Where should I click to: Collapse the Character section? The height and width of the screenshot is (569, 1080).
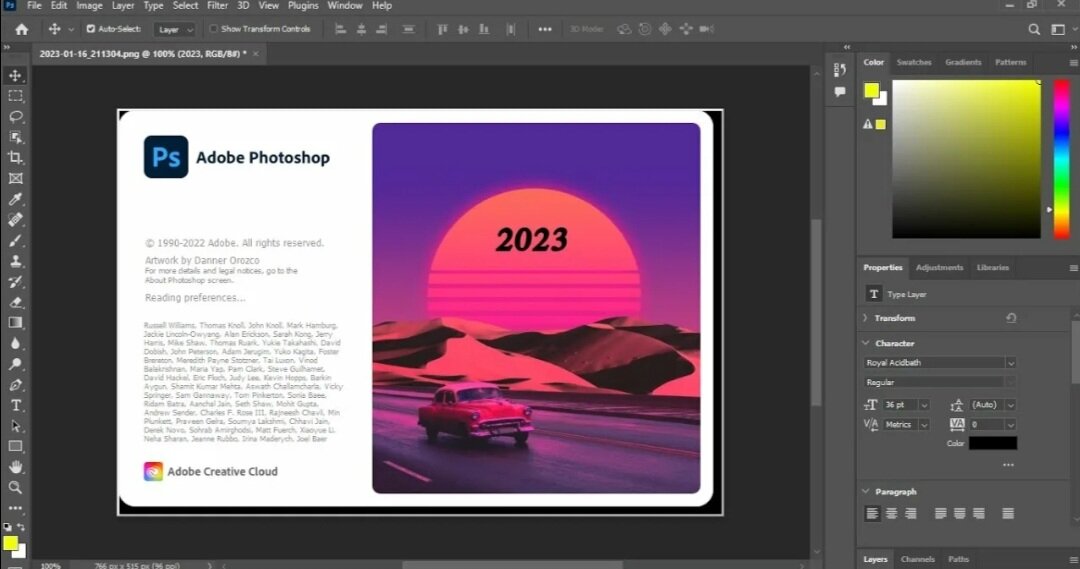click(x=866, y=343)
